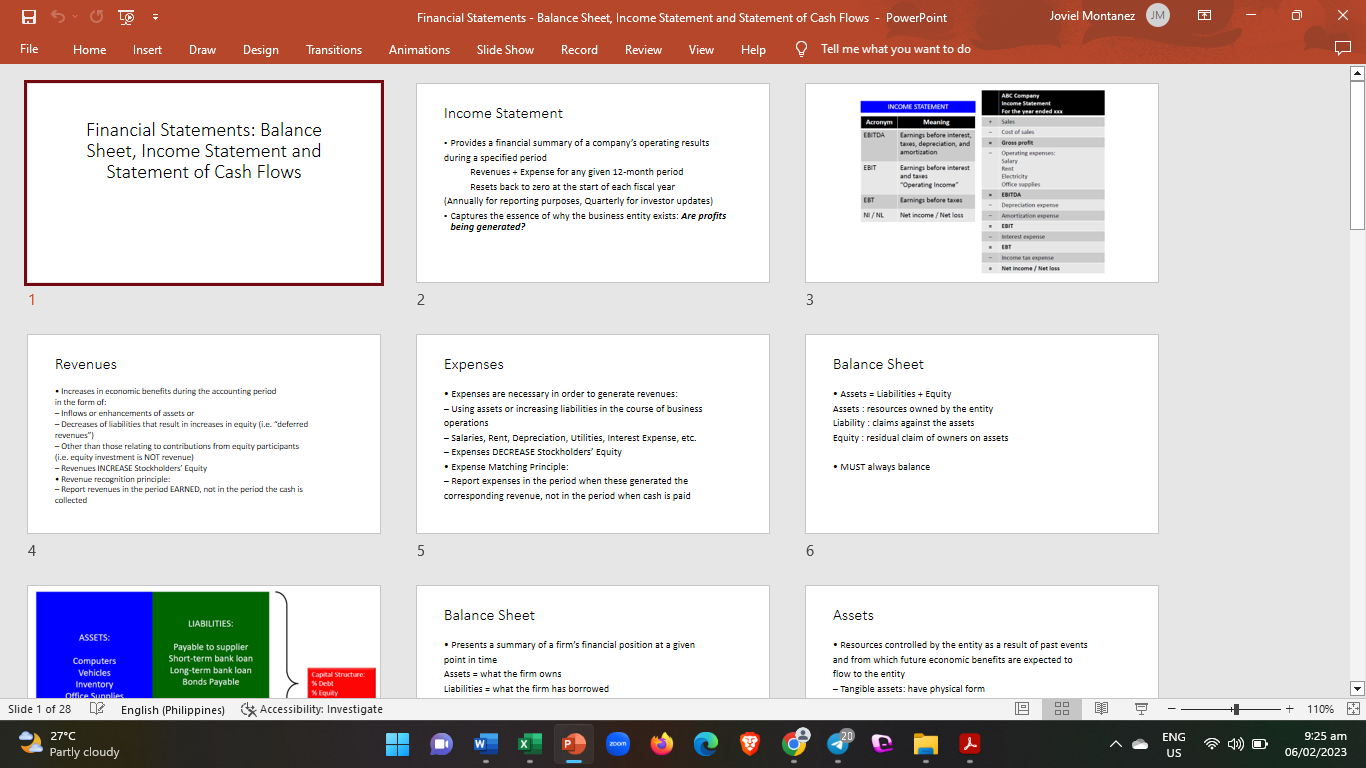
Task: Open Ribbon Display Options
Action: pyautogui.click(x=1204, y=17)
